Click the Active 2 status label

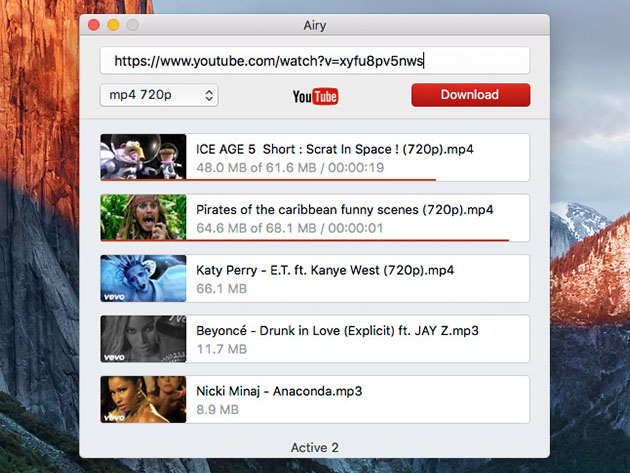[314, 445]
